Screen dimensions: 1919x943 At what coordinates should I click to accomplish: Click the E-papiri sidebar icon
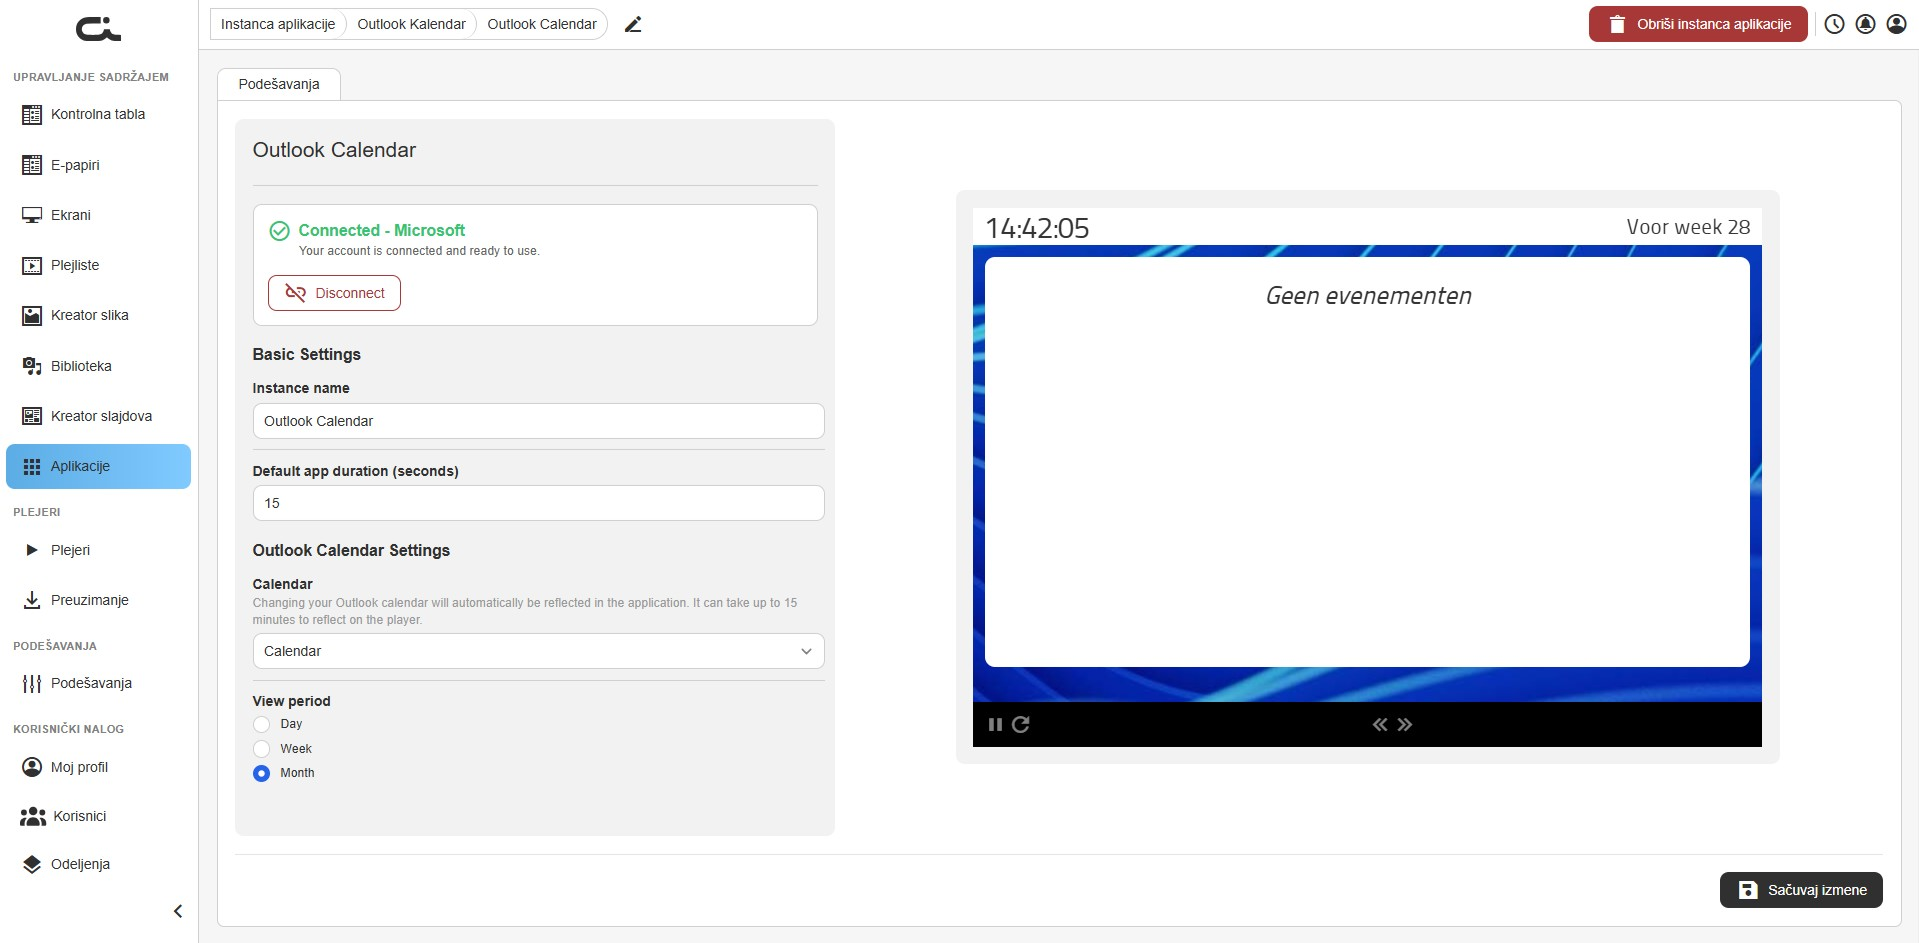32,165
